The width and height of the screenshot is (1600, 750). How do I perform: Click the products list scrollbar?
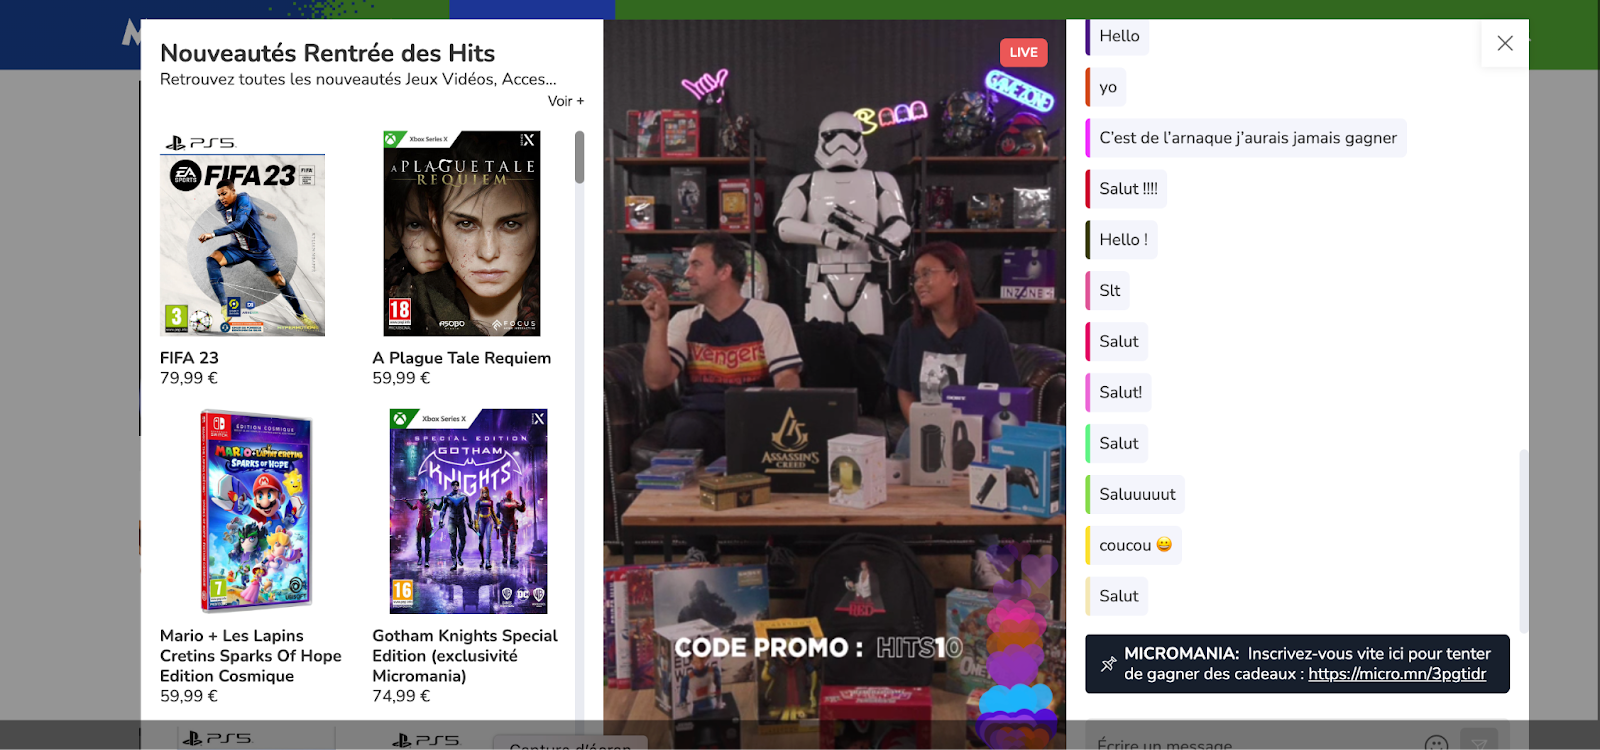[x=580, y=157]
